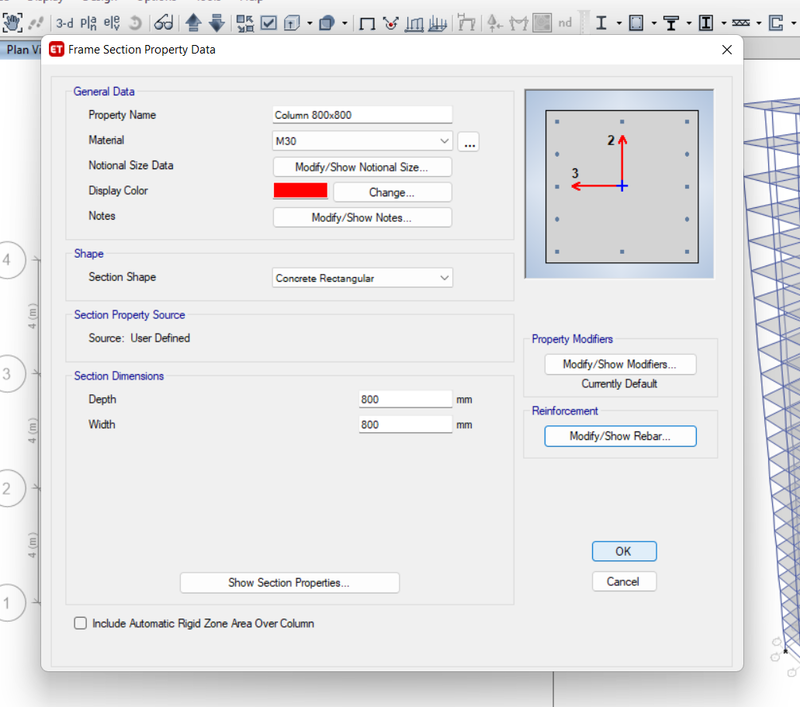This screenshot has height=707, width=800.
Task: Open the Material M30 dropdown
Action: (x=362, y=141)
